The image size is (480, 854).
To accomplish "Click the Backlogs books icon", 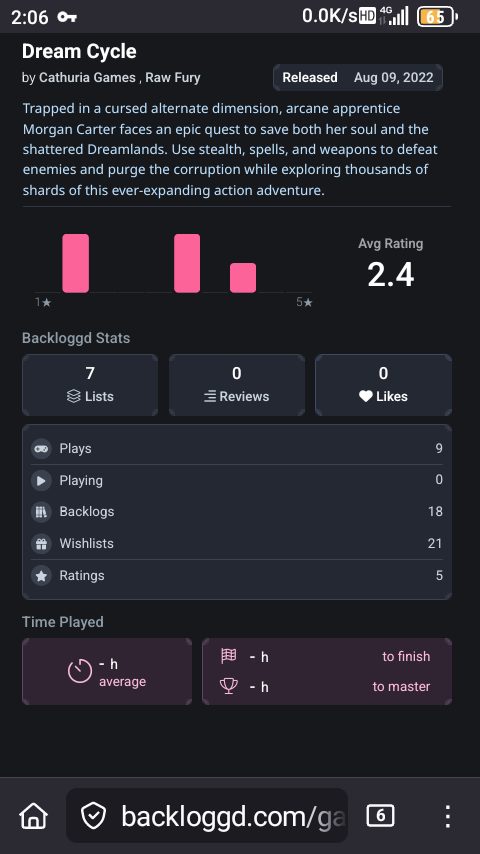I will [41, 511].
